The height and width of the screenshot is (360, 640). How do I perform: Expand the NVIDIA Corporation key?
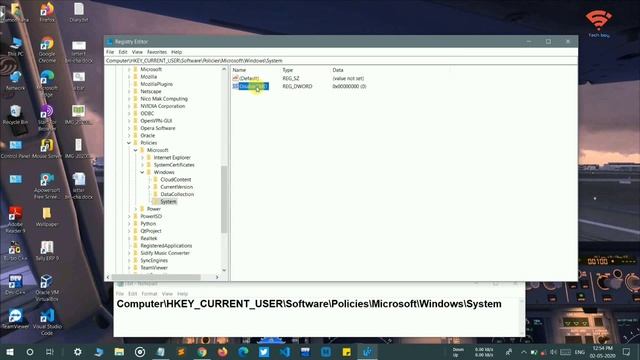point(129,106)
